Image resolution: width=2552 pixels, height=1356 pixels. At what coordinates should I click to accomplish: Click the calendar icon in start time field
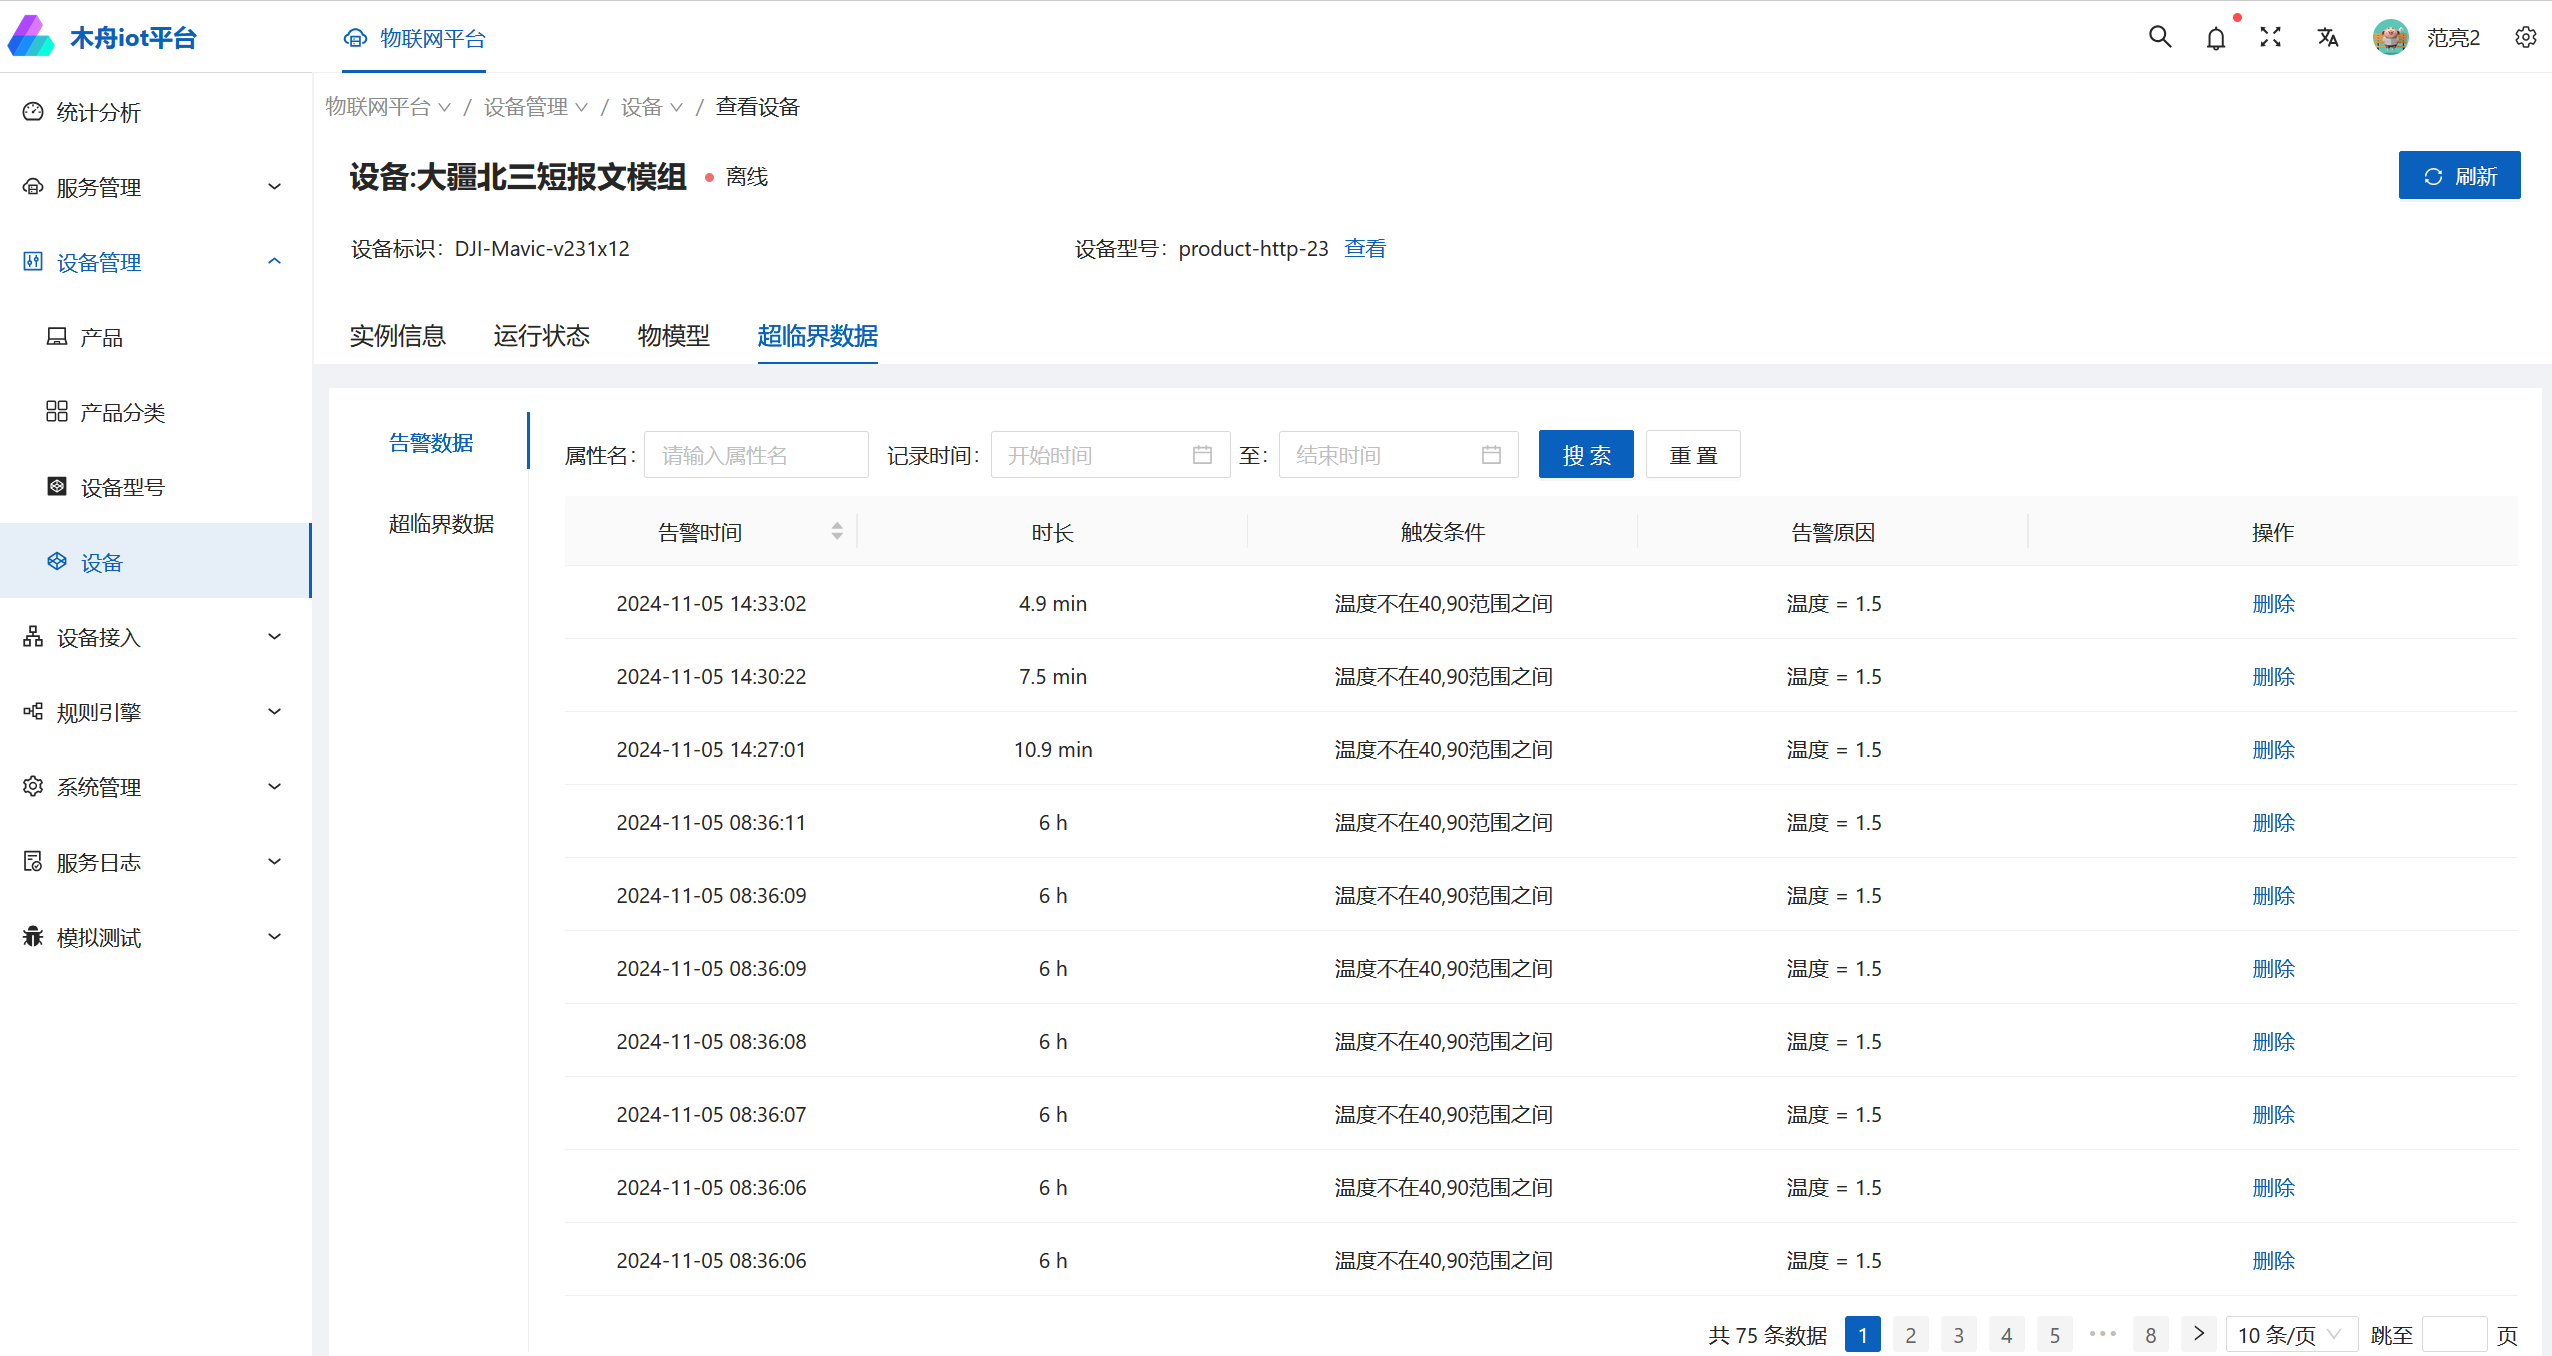[1202, 455]
